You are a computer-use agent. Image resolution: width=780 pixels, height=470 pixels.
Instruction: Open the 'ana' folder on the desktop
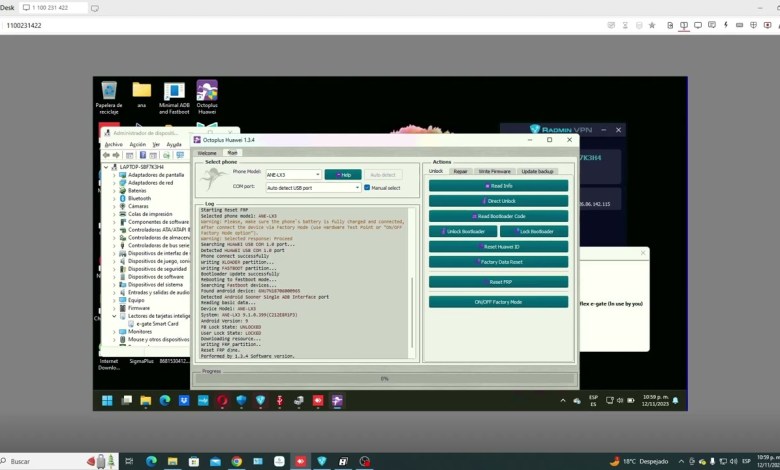tap(141, 93)
